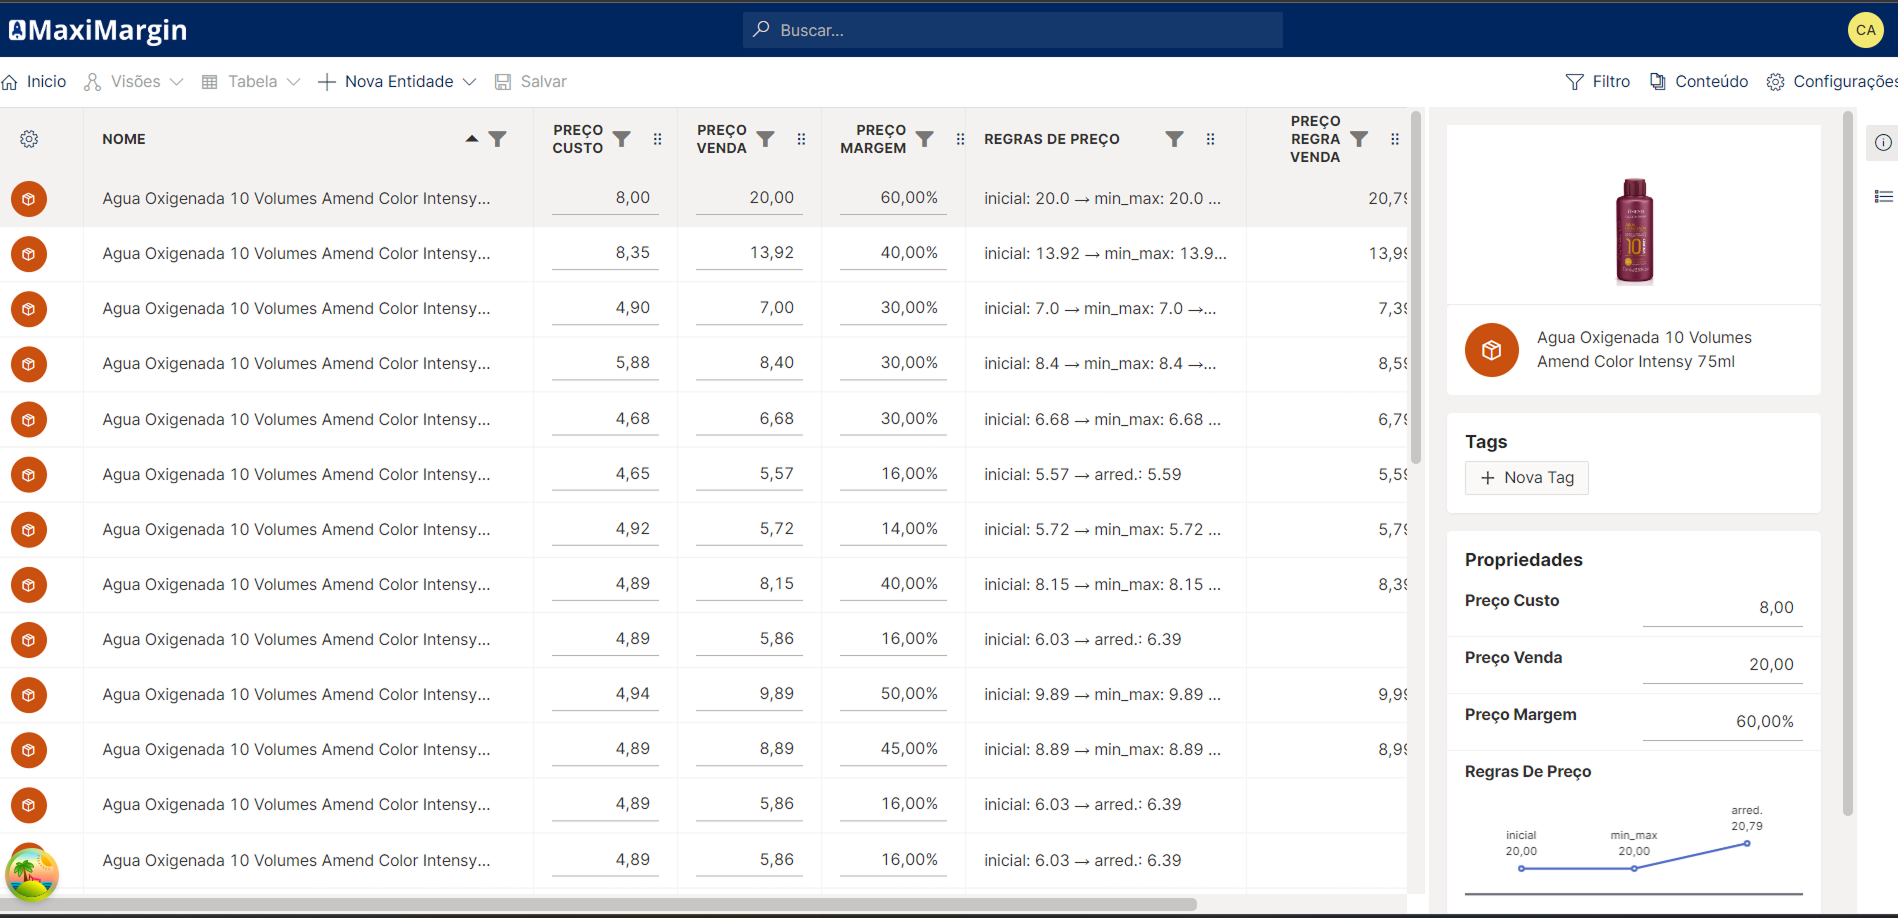Click the margin cell 50,00%
Viewport: 1898px width, 918px height.
click(892, 695)
